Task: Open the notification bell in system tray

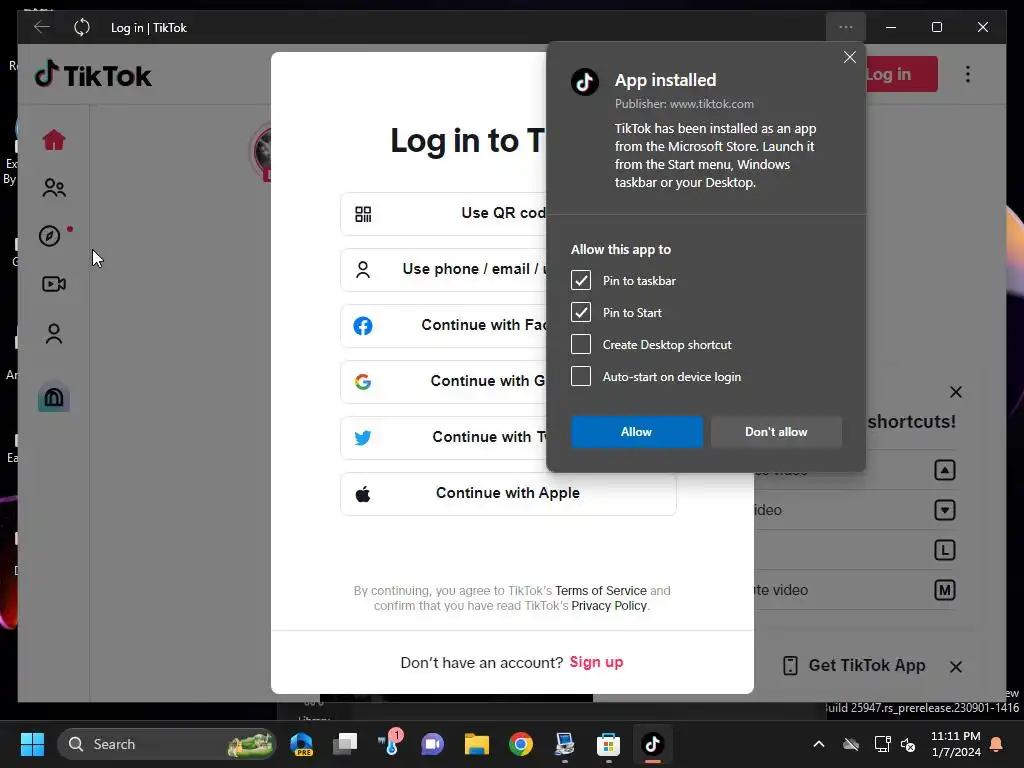Action: (997, 744)
